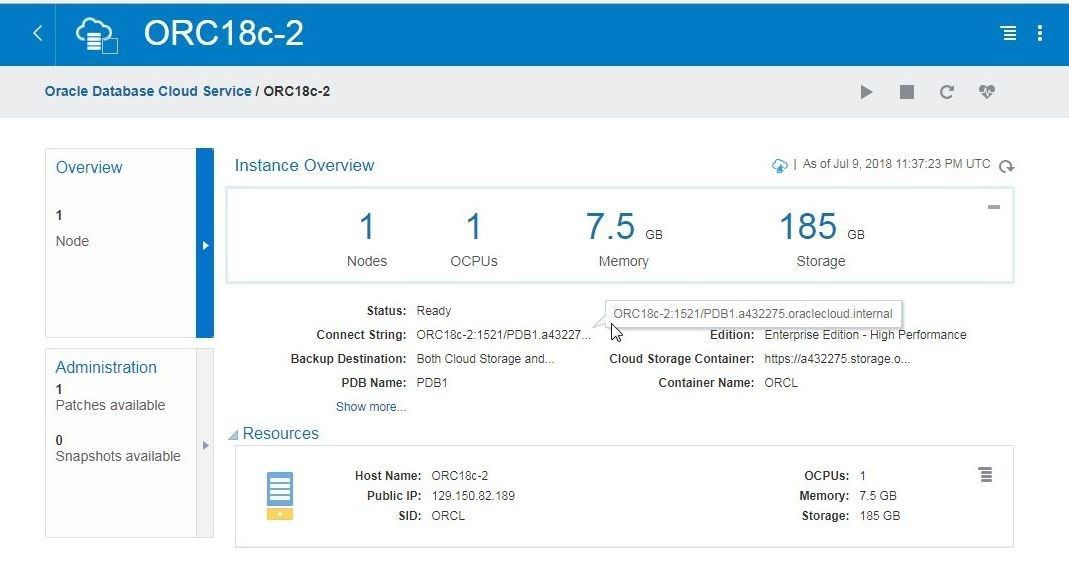This screenshot has width=1069, height=569.
Task: Click the SID value ORCL
Action: click(448, 516)
